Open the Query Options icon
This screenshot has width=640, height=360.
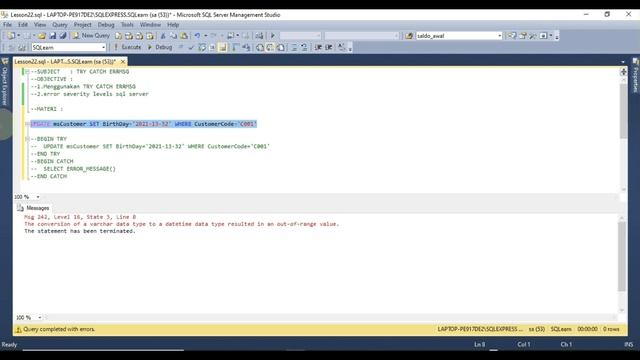coord(212,47)
